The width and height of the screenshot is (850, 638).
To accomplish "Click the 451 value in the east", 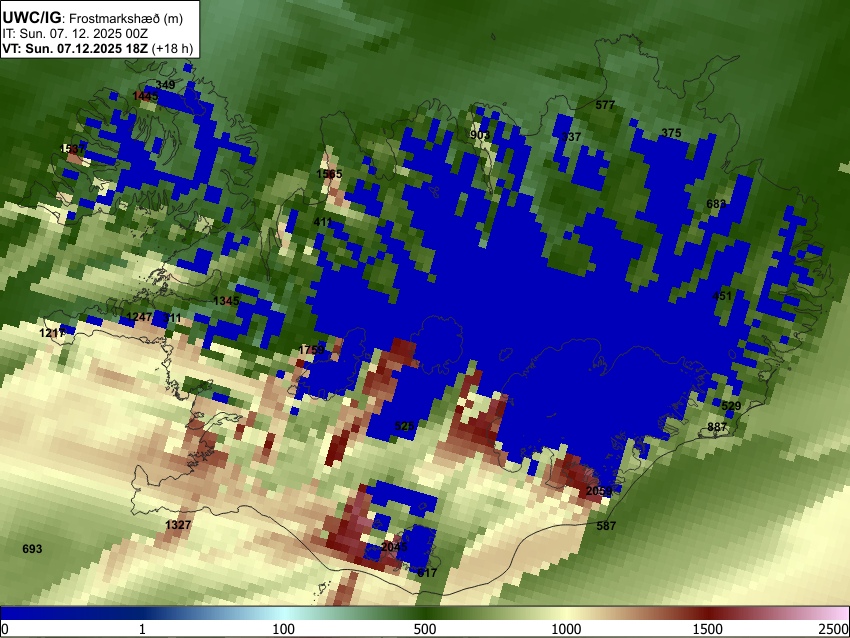I will pyautogui.click(x=722, y=295).
